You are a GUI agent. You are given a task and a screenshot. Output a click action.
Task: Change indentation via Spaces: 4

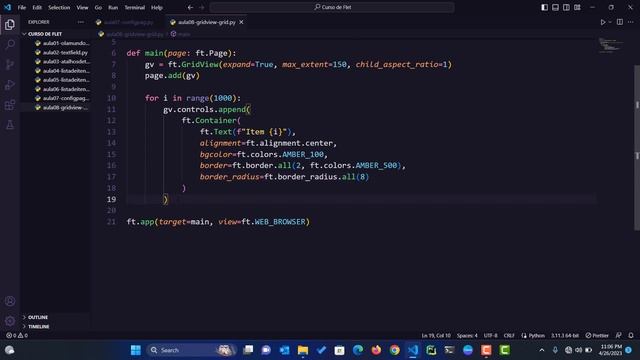click(x=467, y=336)
